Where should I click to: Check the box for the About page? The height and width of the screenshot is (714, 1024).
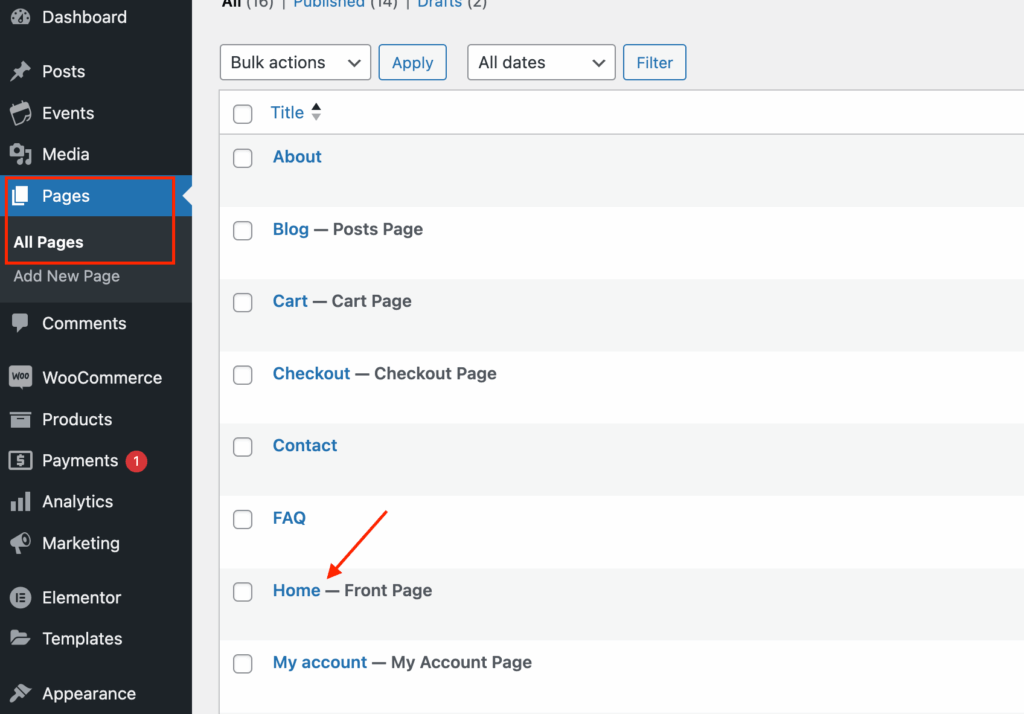242,158
